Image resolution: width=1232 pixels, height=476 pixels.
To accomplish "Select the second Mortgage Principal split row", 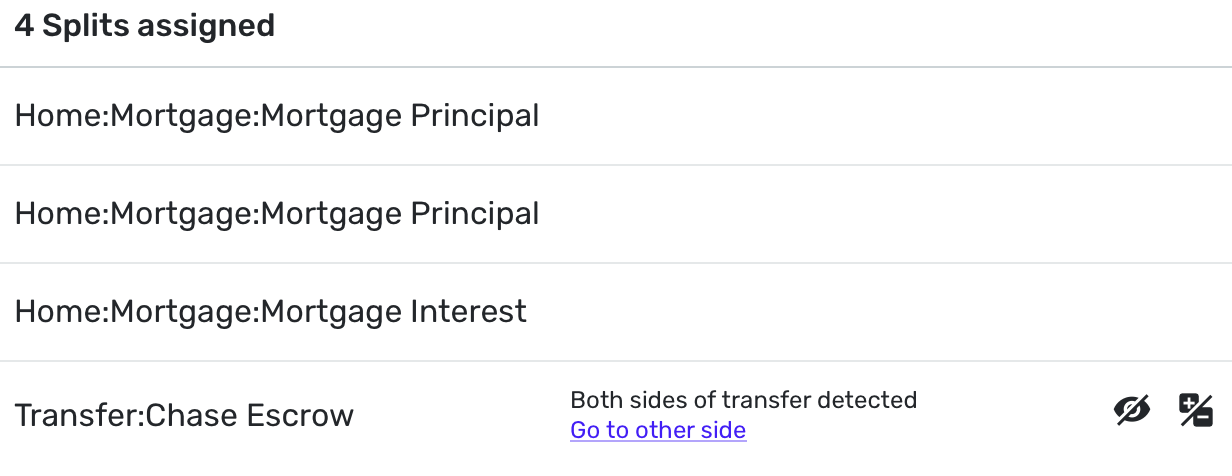I will [x=277, y=215].
